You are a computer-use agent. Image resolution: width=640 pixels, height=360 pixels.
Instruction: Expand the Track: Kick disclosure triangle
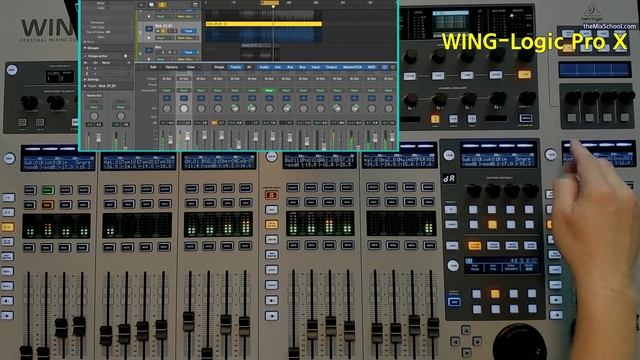[85, 86]
